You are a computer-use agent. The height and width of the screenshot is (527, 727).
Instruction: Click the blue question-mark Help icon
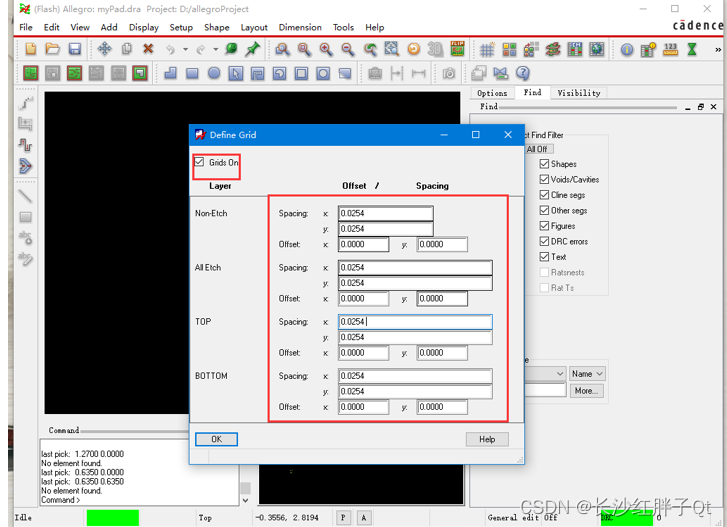[x=523, y=73]
